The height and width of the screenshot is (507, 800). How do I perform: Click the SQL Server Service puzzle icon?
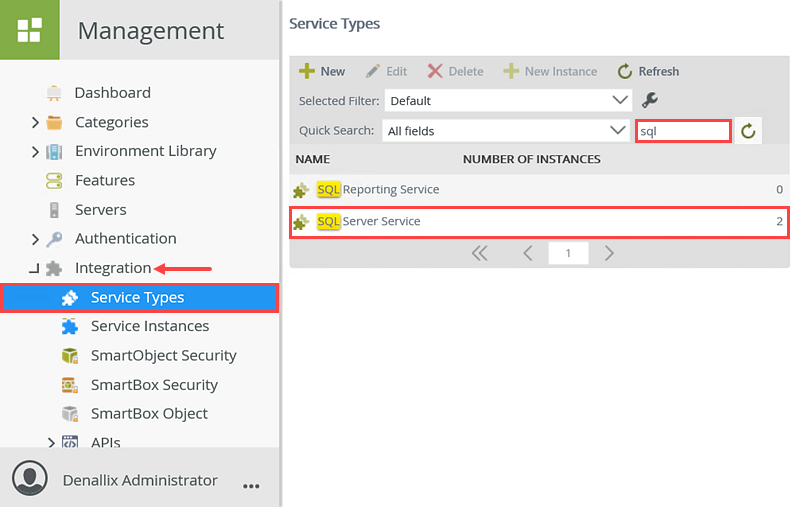(301, 222)
